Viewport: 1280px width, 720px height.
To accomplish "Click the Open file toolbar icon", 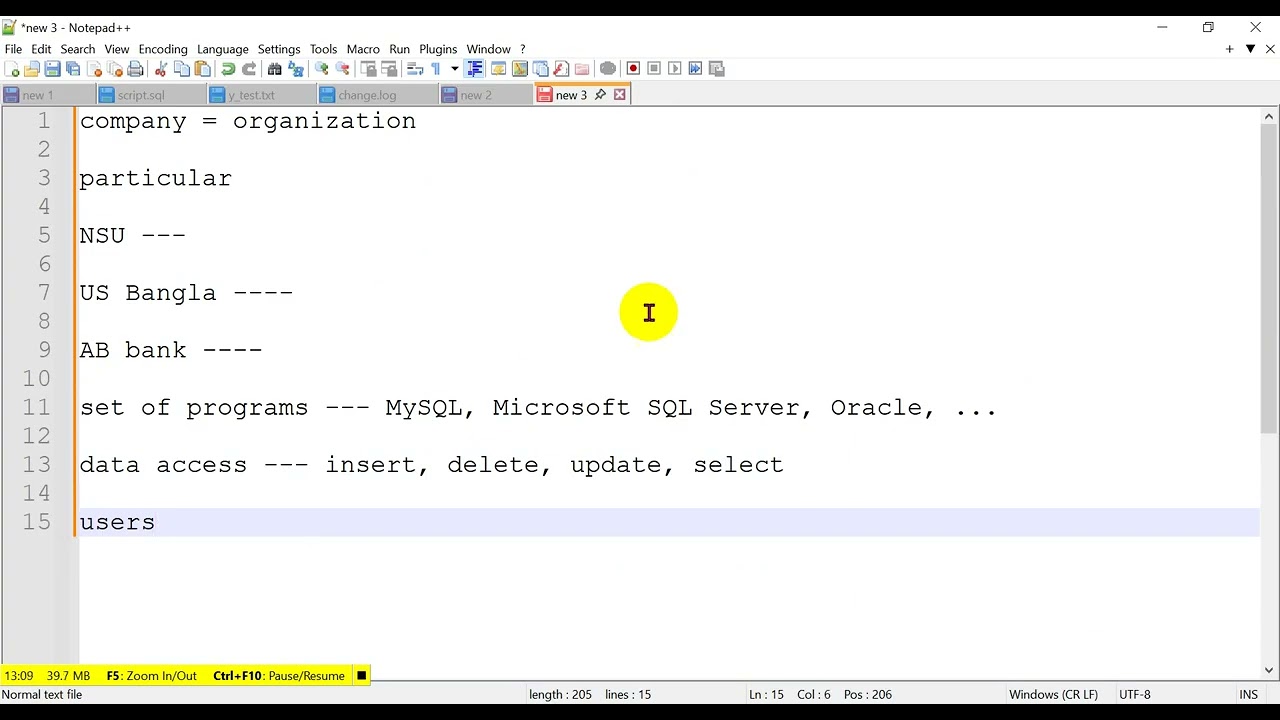I will click(x=32, y=69).
